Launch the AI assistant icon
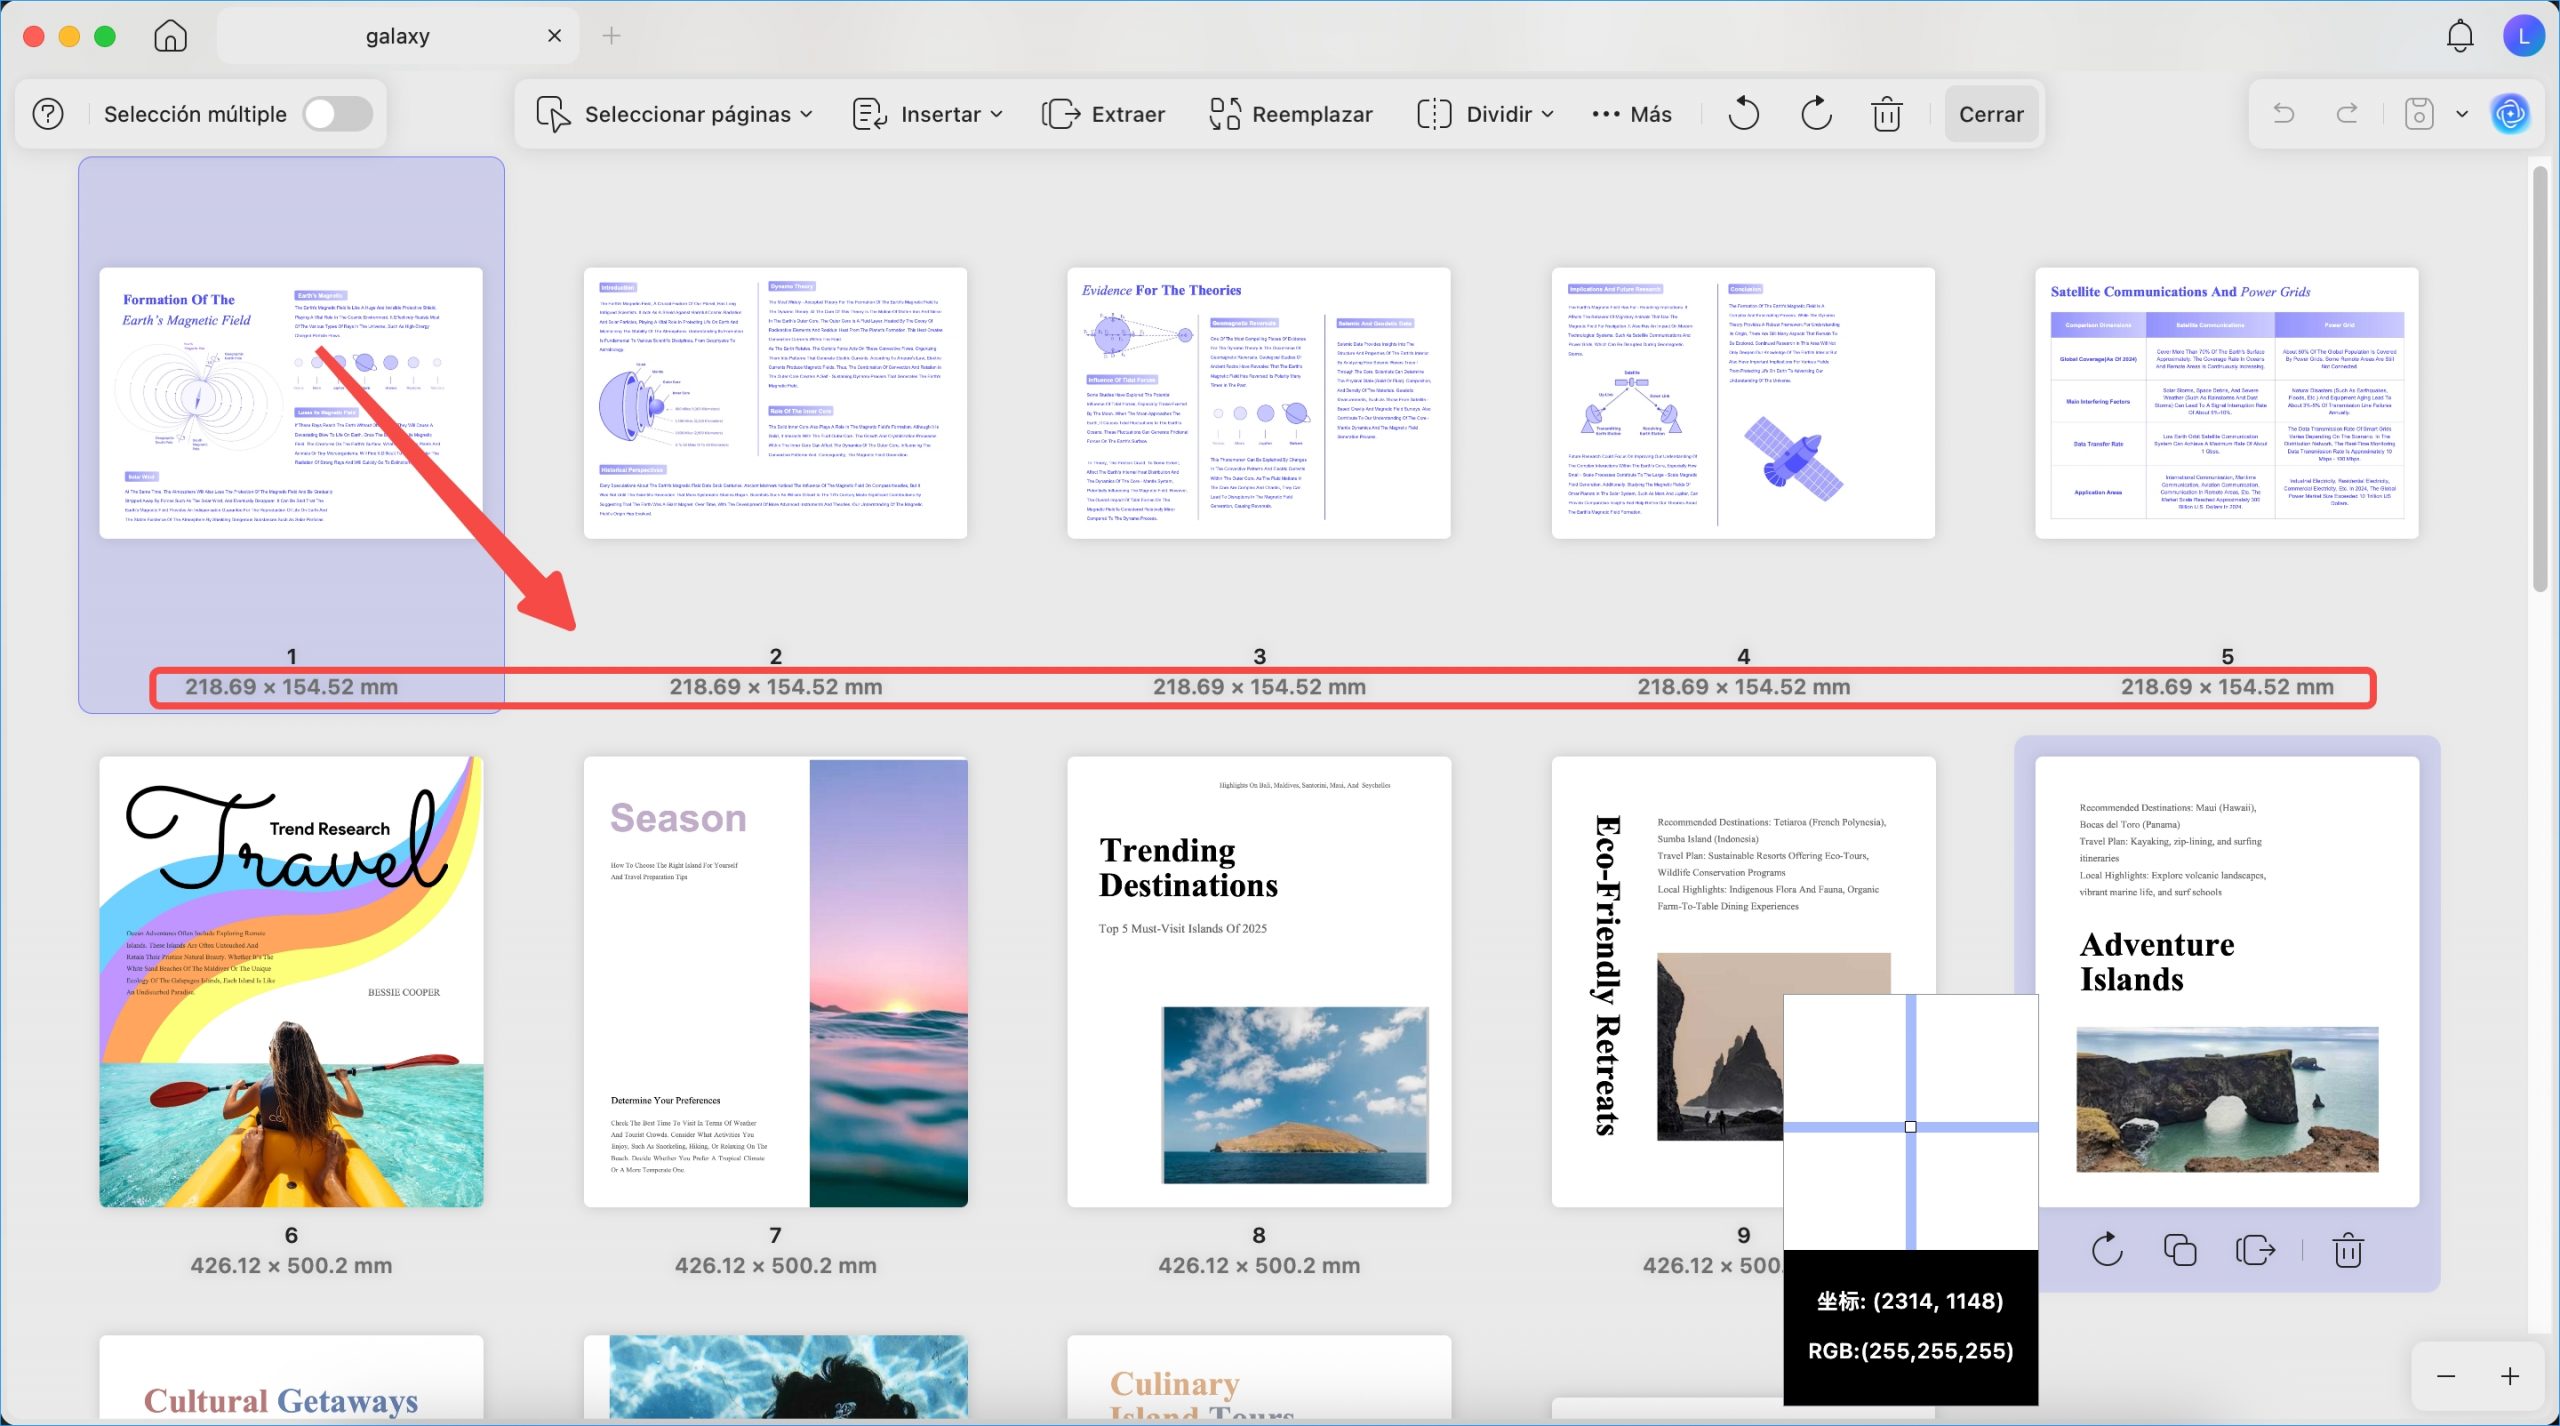The width and height of the screenshot is (2560, 1426). (x=2512, y=113)
